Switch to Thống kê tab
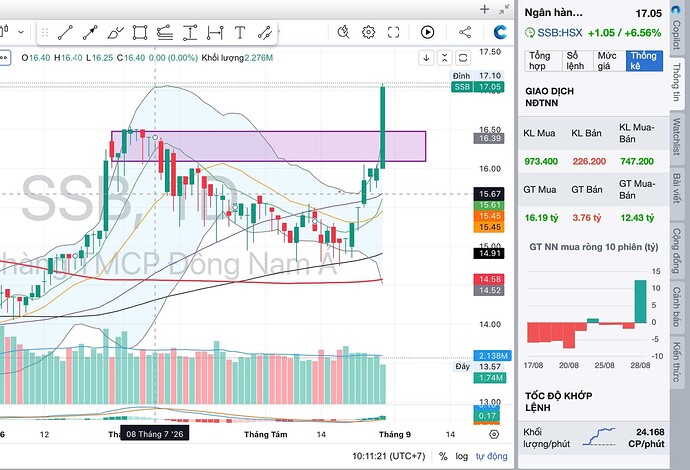 click(x=644, y=61)
